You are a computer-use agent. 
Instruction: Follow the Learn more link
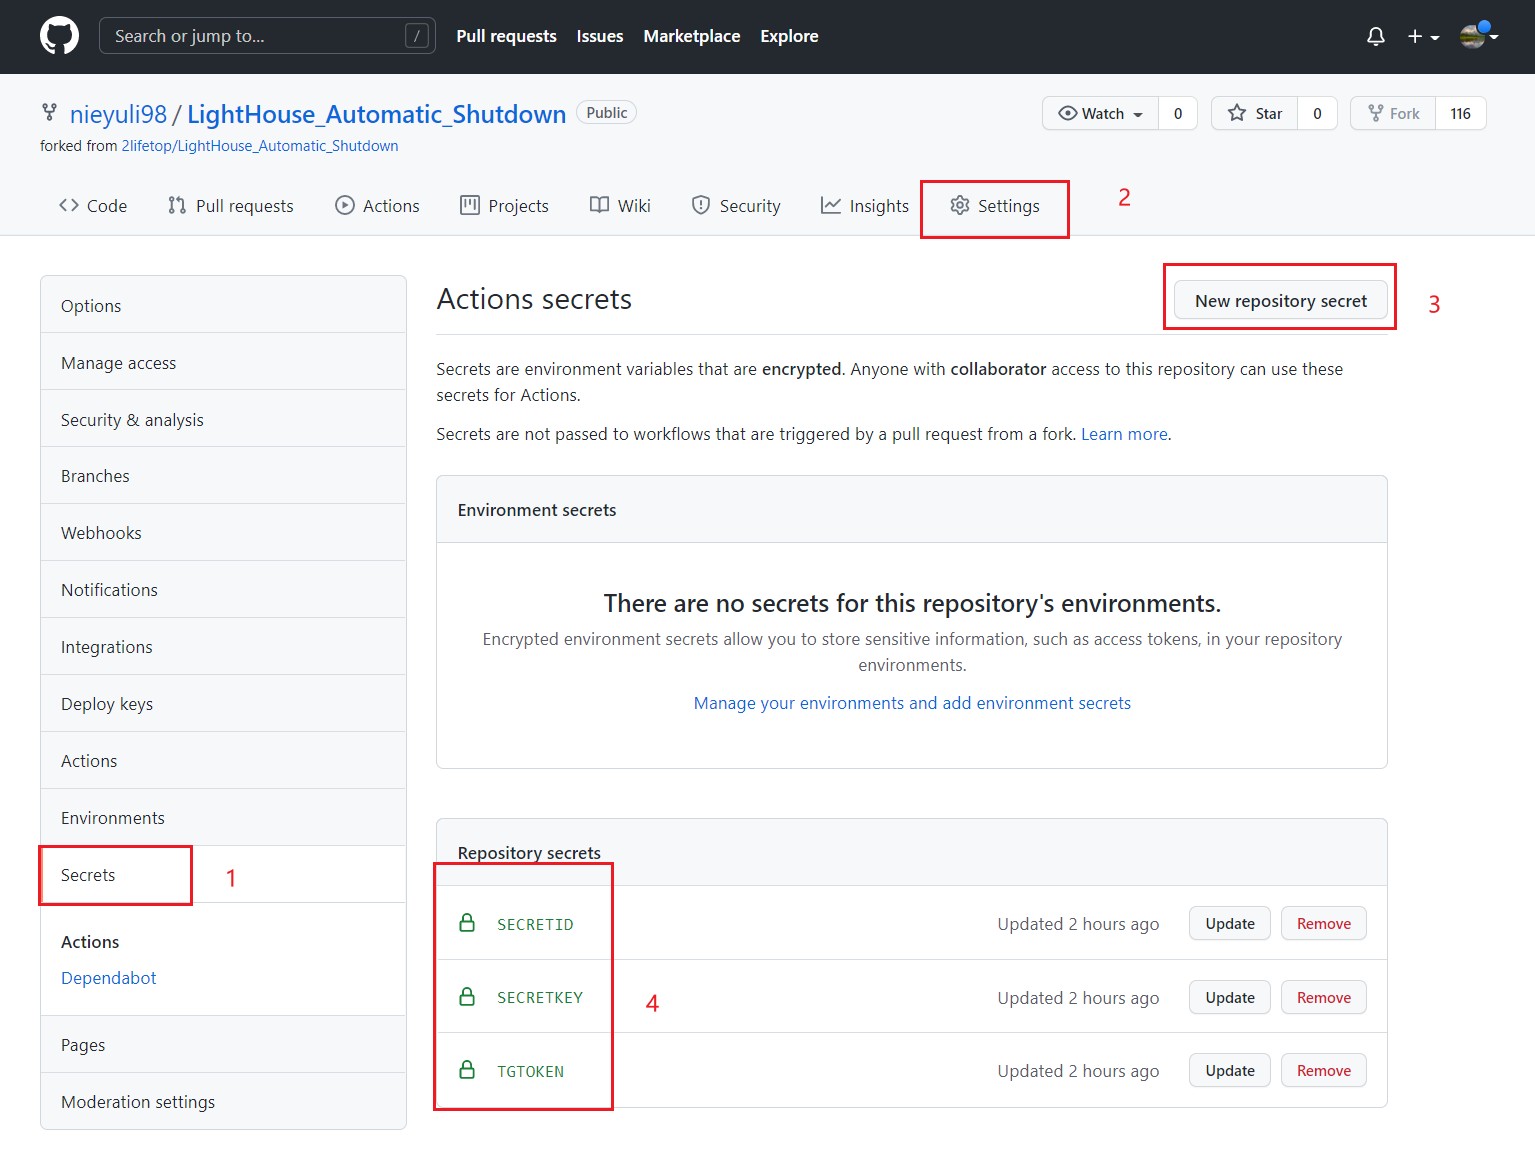click(x=1124, y=434)
